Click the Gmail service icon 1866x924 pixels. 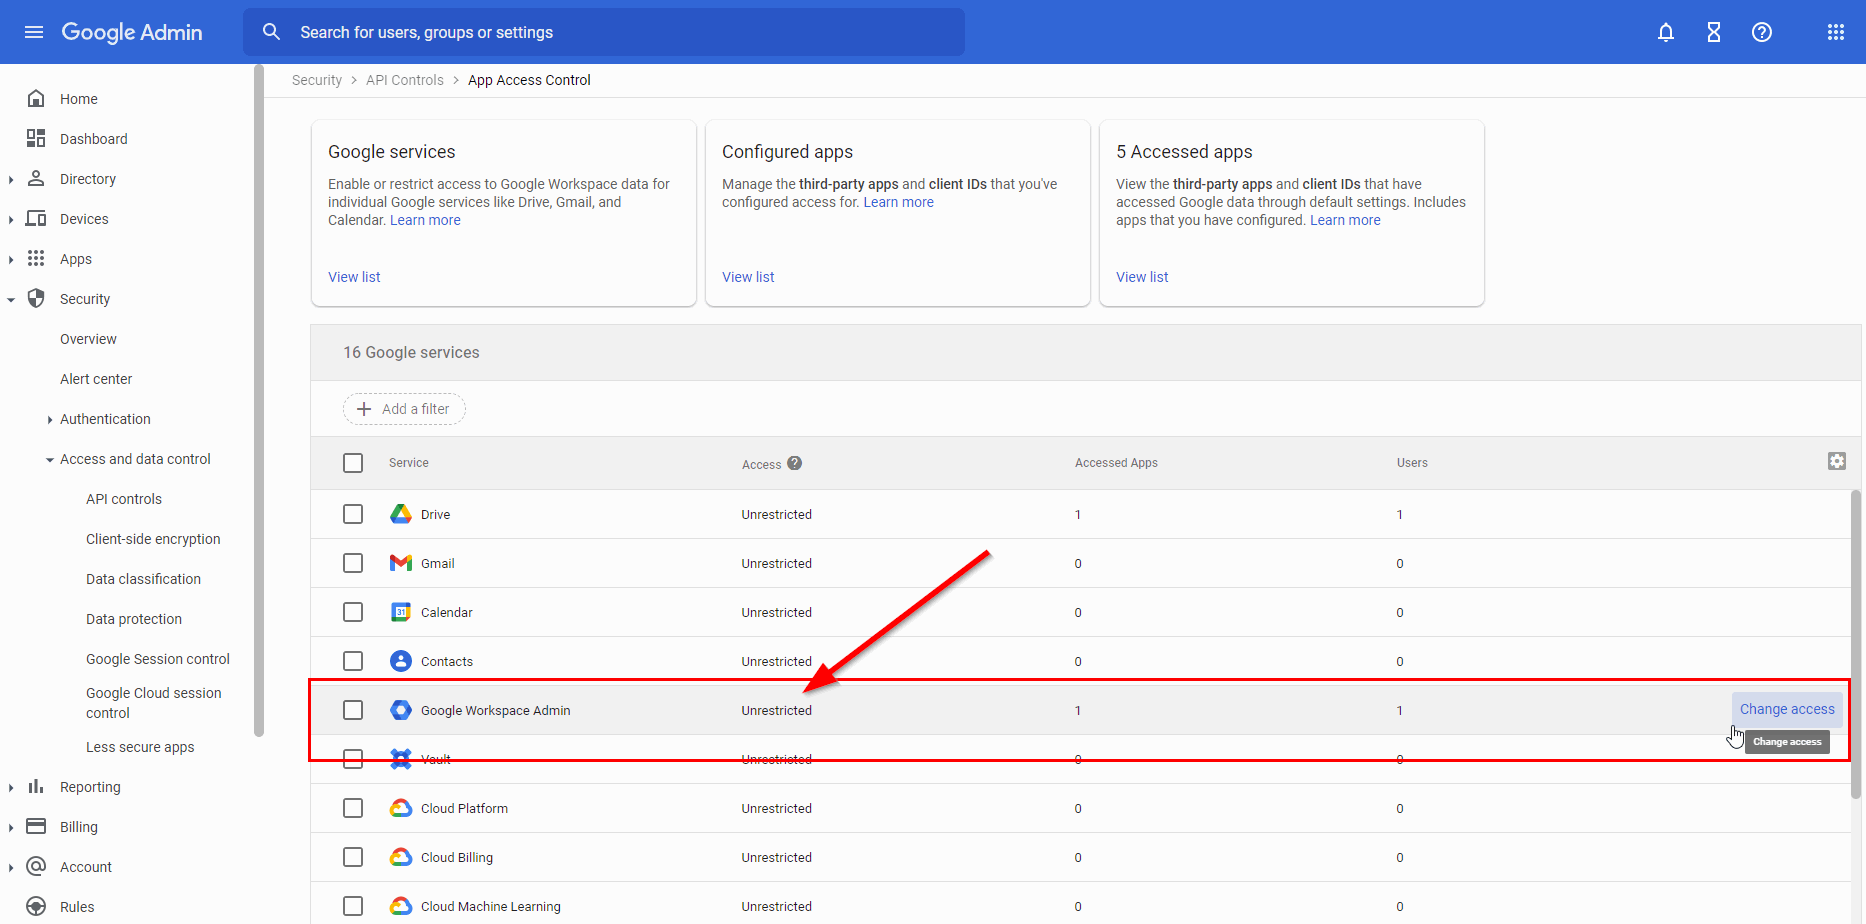[400, 562]
